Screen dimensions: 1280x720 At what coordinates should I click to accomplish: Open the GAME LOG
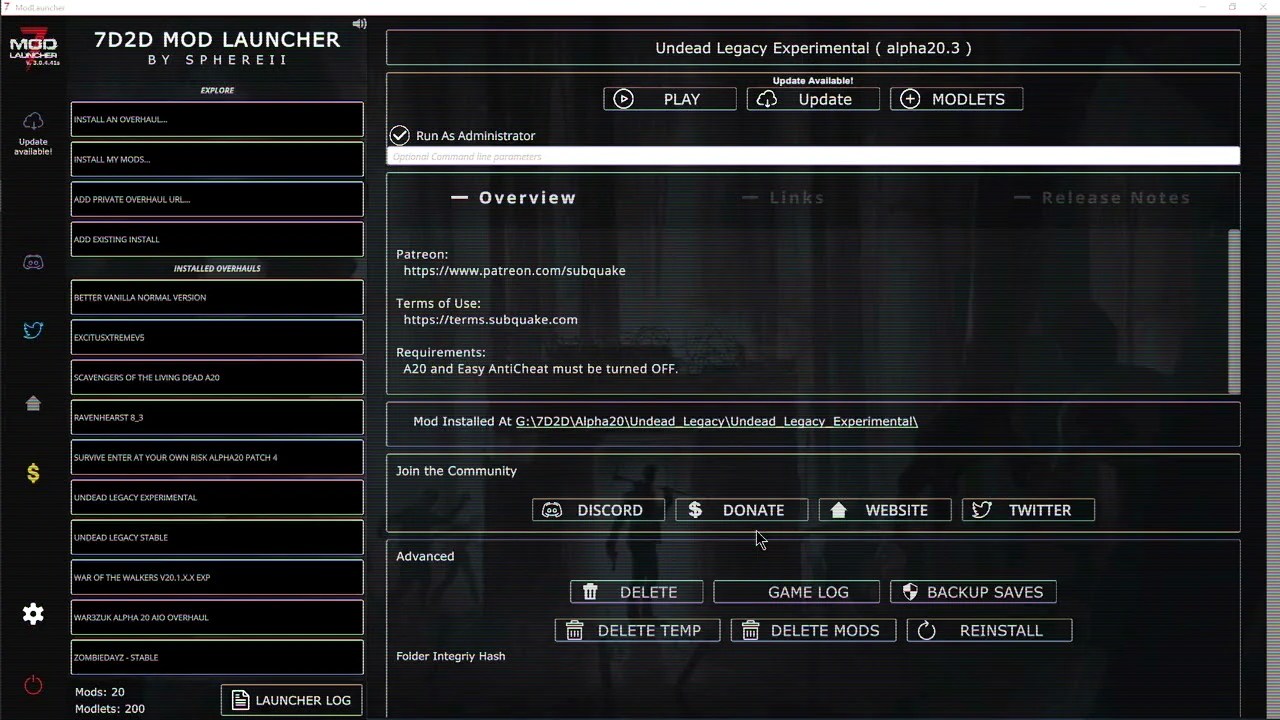tap(797, 592)
